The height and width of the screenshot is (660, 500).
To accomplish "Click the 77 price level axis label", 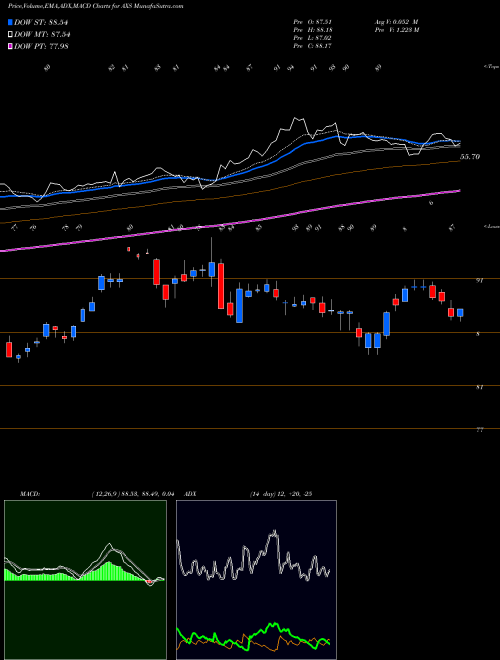I will 479,430.
